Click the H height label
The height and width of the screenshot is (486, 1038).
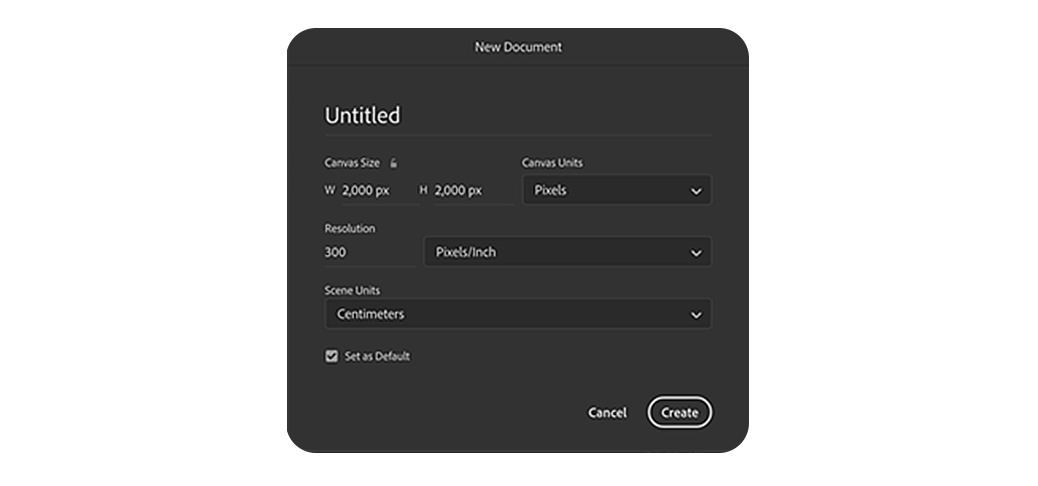point(424,190)
